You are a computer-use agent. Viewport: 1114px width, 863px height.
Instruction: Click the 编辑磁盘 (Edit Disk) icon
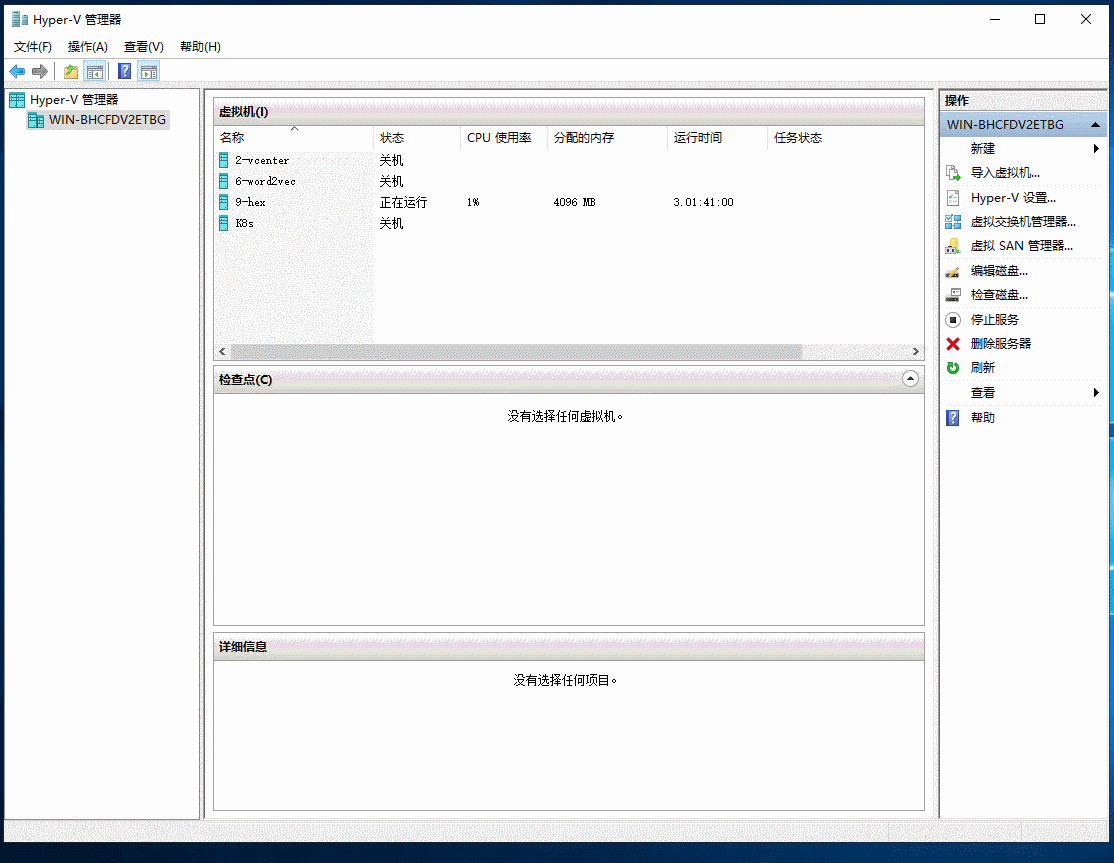[953, 270]
